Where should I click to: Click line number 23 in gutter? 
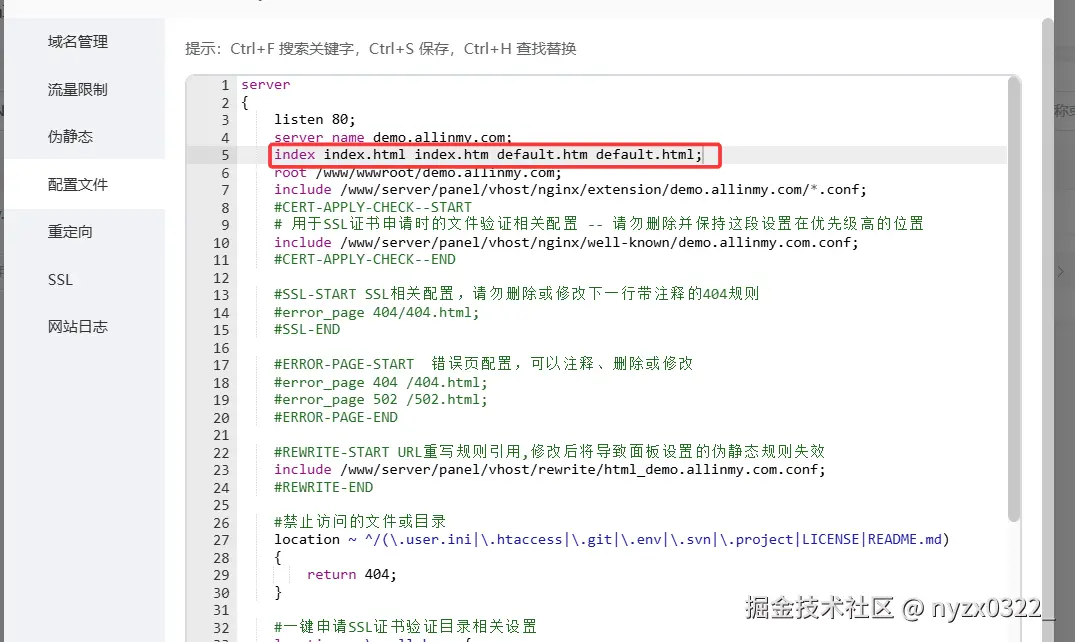coord(221,471)
